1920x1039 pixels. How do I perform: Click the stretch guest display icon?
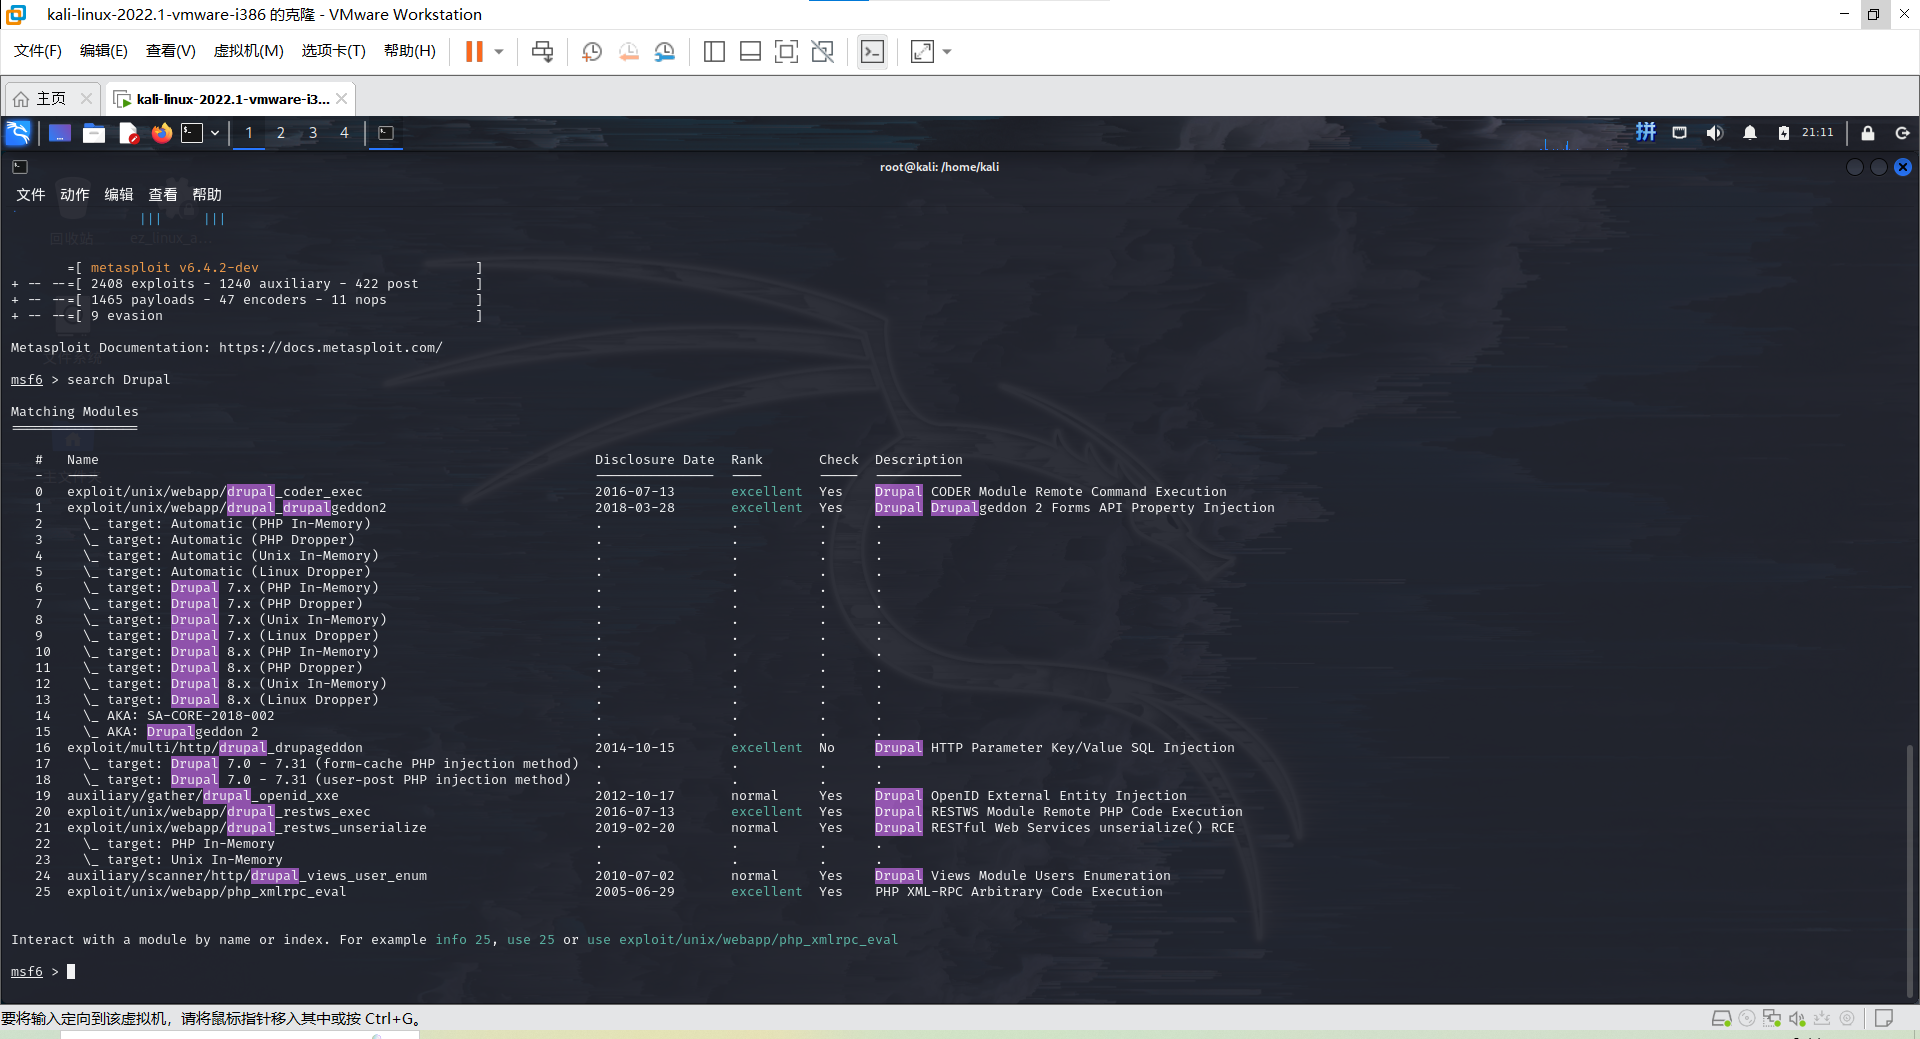click(922, 51)
